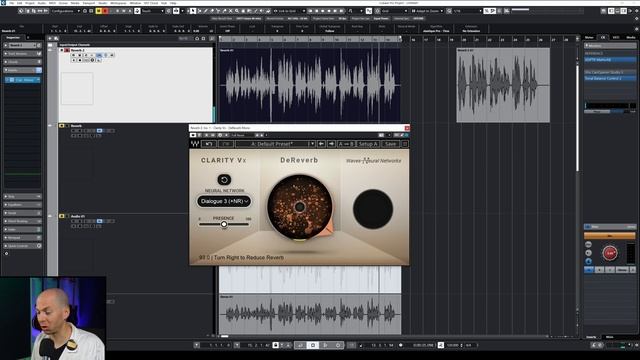Expand the Equalizer inspector section

(22, 204)
